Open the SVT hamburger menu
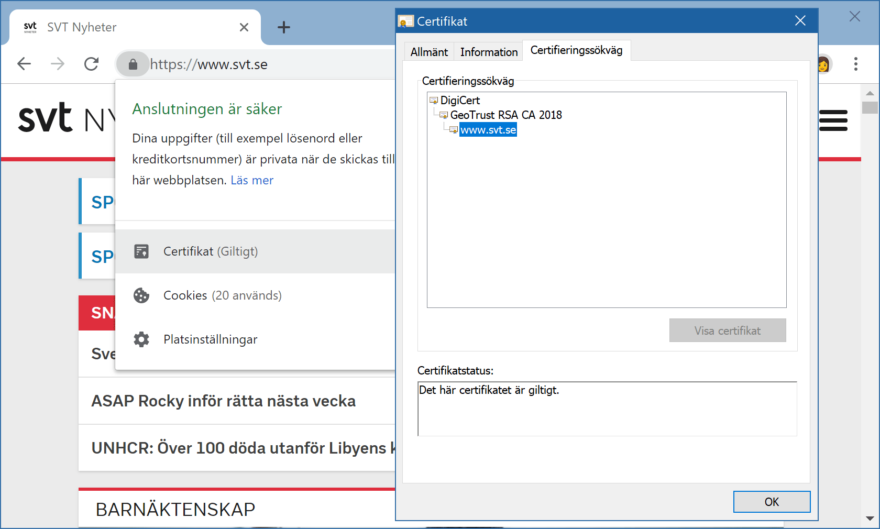880x529 pixels. tap(833, 121)
